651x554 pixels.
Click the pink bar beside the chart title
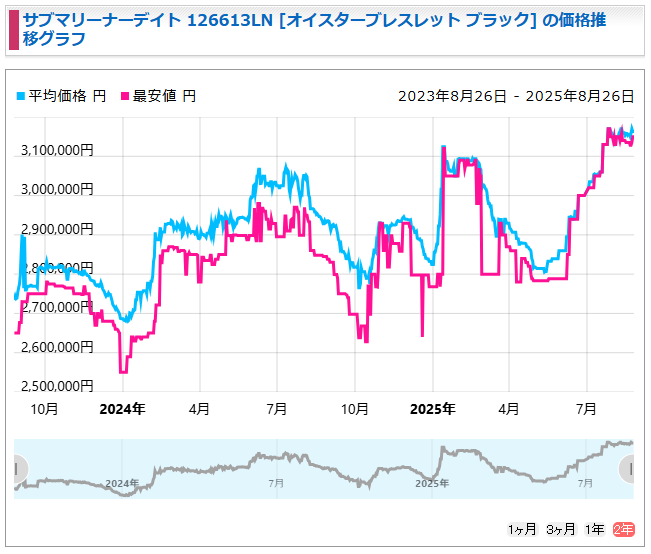point(12,31)
